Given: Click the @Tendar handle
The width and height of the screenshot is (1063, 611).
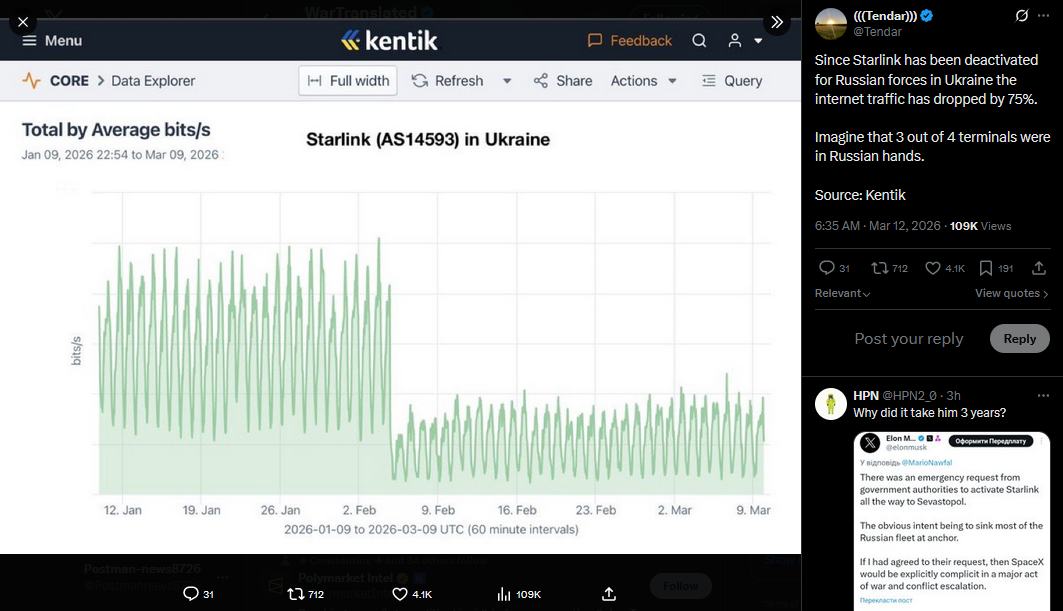Looking at the screenshot, I should coord(877,32).
